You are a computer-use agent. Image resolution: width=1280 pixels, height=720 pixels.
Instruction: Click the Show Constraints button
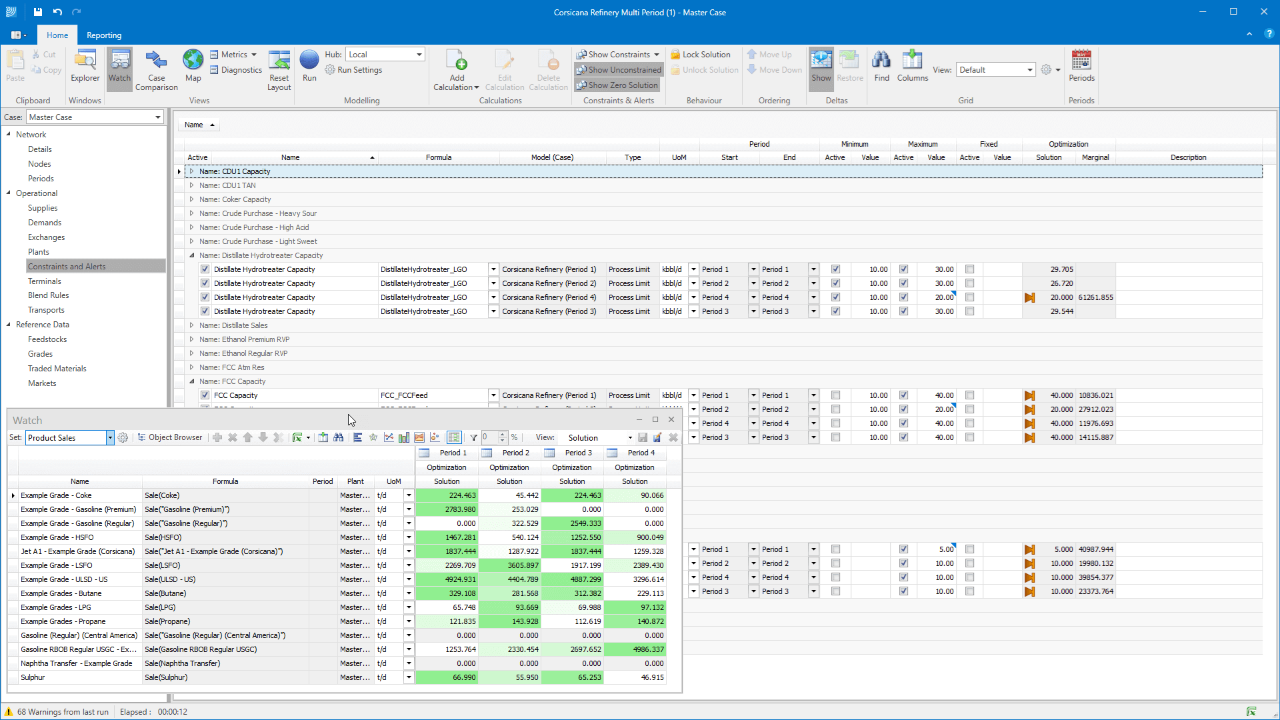[x=618, y=54]
